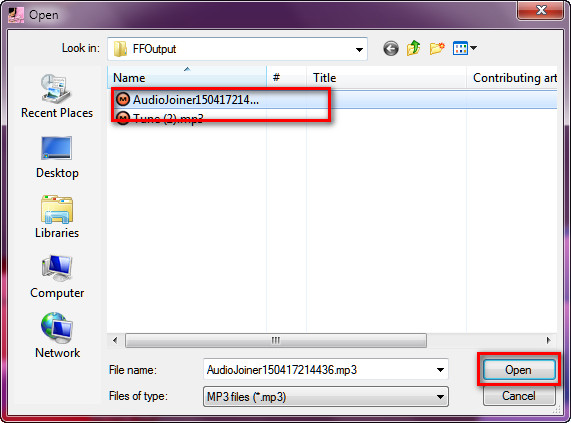Image resolution: width=571 pixels, height=423 pixels.
Task: Sort files by the Name column
Action: 187,78
